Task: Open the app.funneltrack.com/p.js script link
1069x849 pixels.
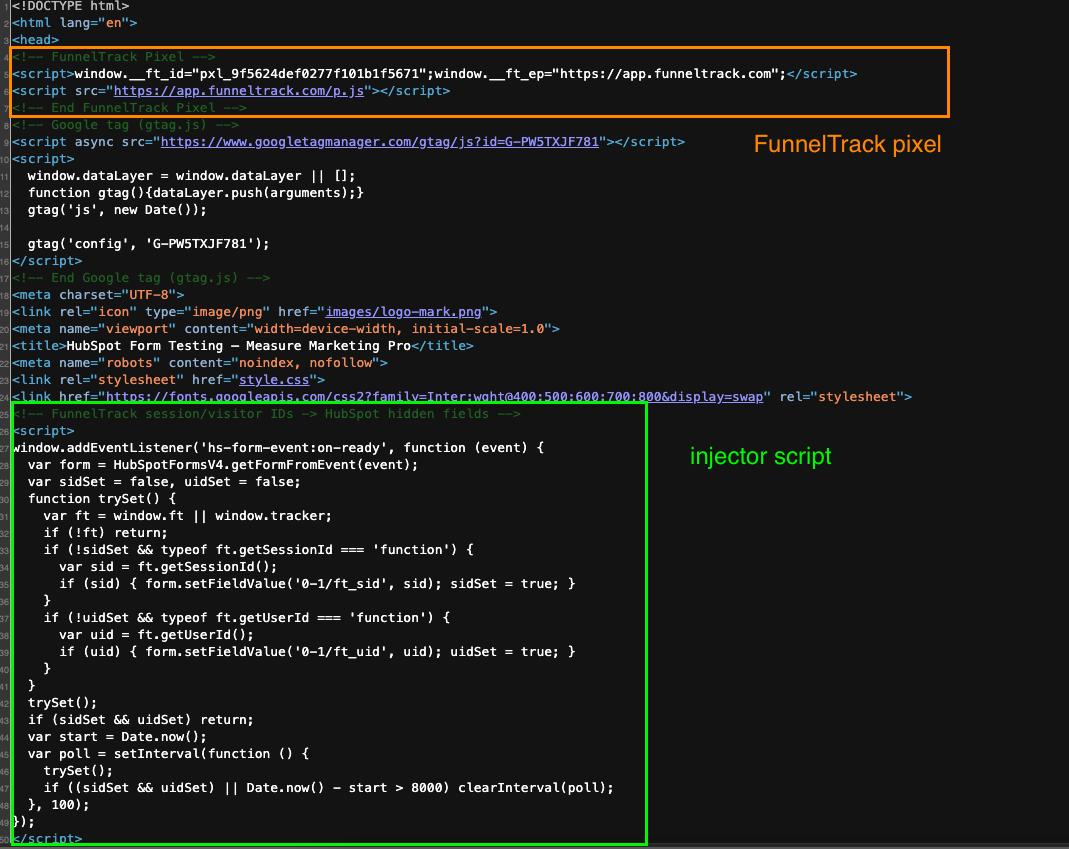Action: point(239,91)
